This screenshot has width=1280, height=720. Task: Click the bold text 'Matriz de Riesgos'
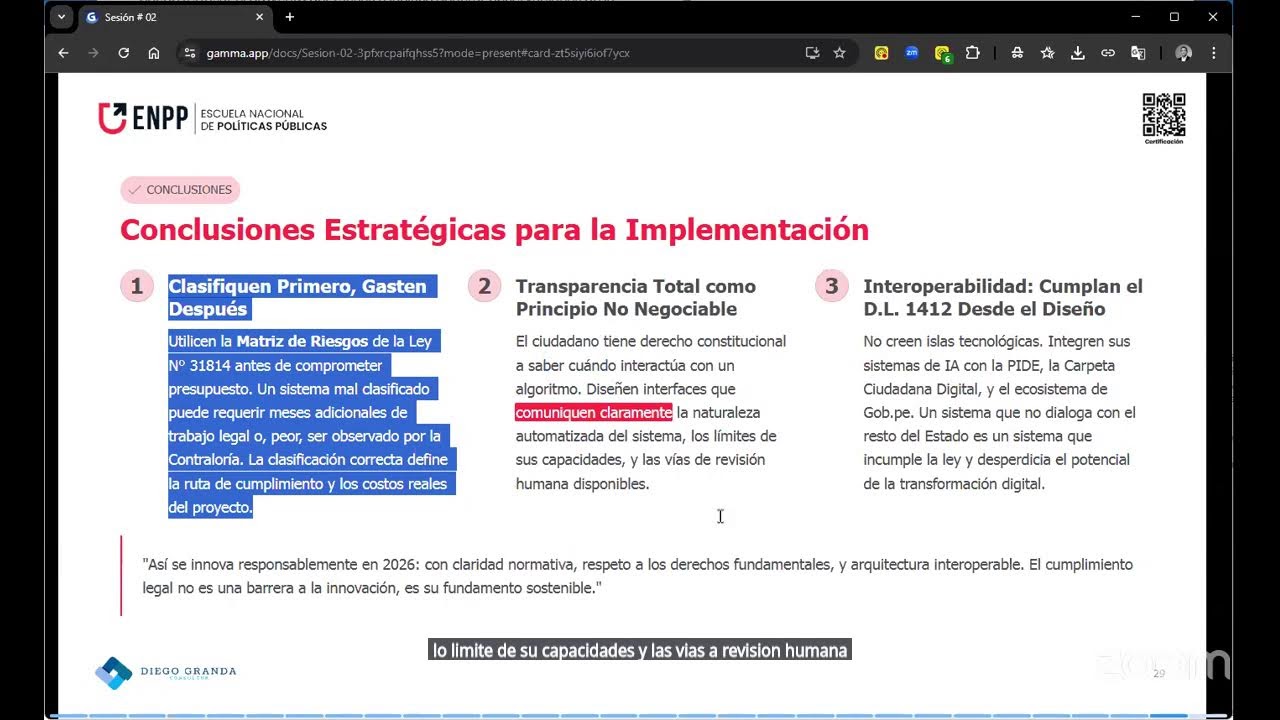[302, 342]
